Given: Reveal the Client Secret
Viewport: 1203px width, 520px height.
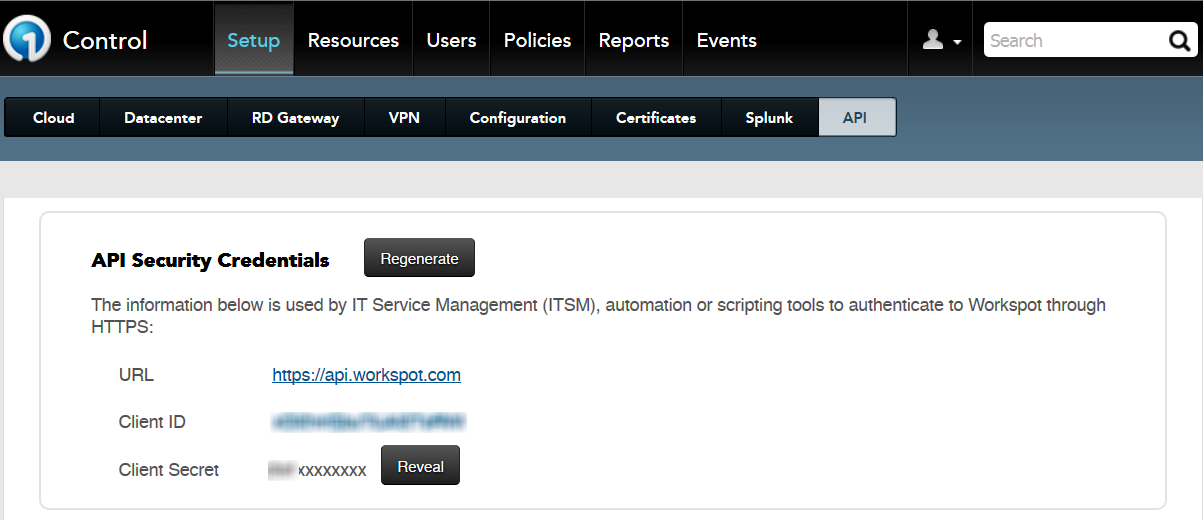Looking at the screenshot, I should 420,466.
